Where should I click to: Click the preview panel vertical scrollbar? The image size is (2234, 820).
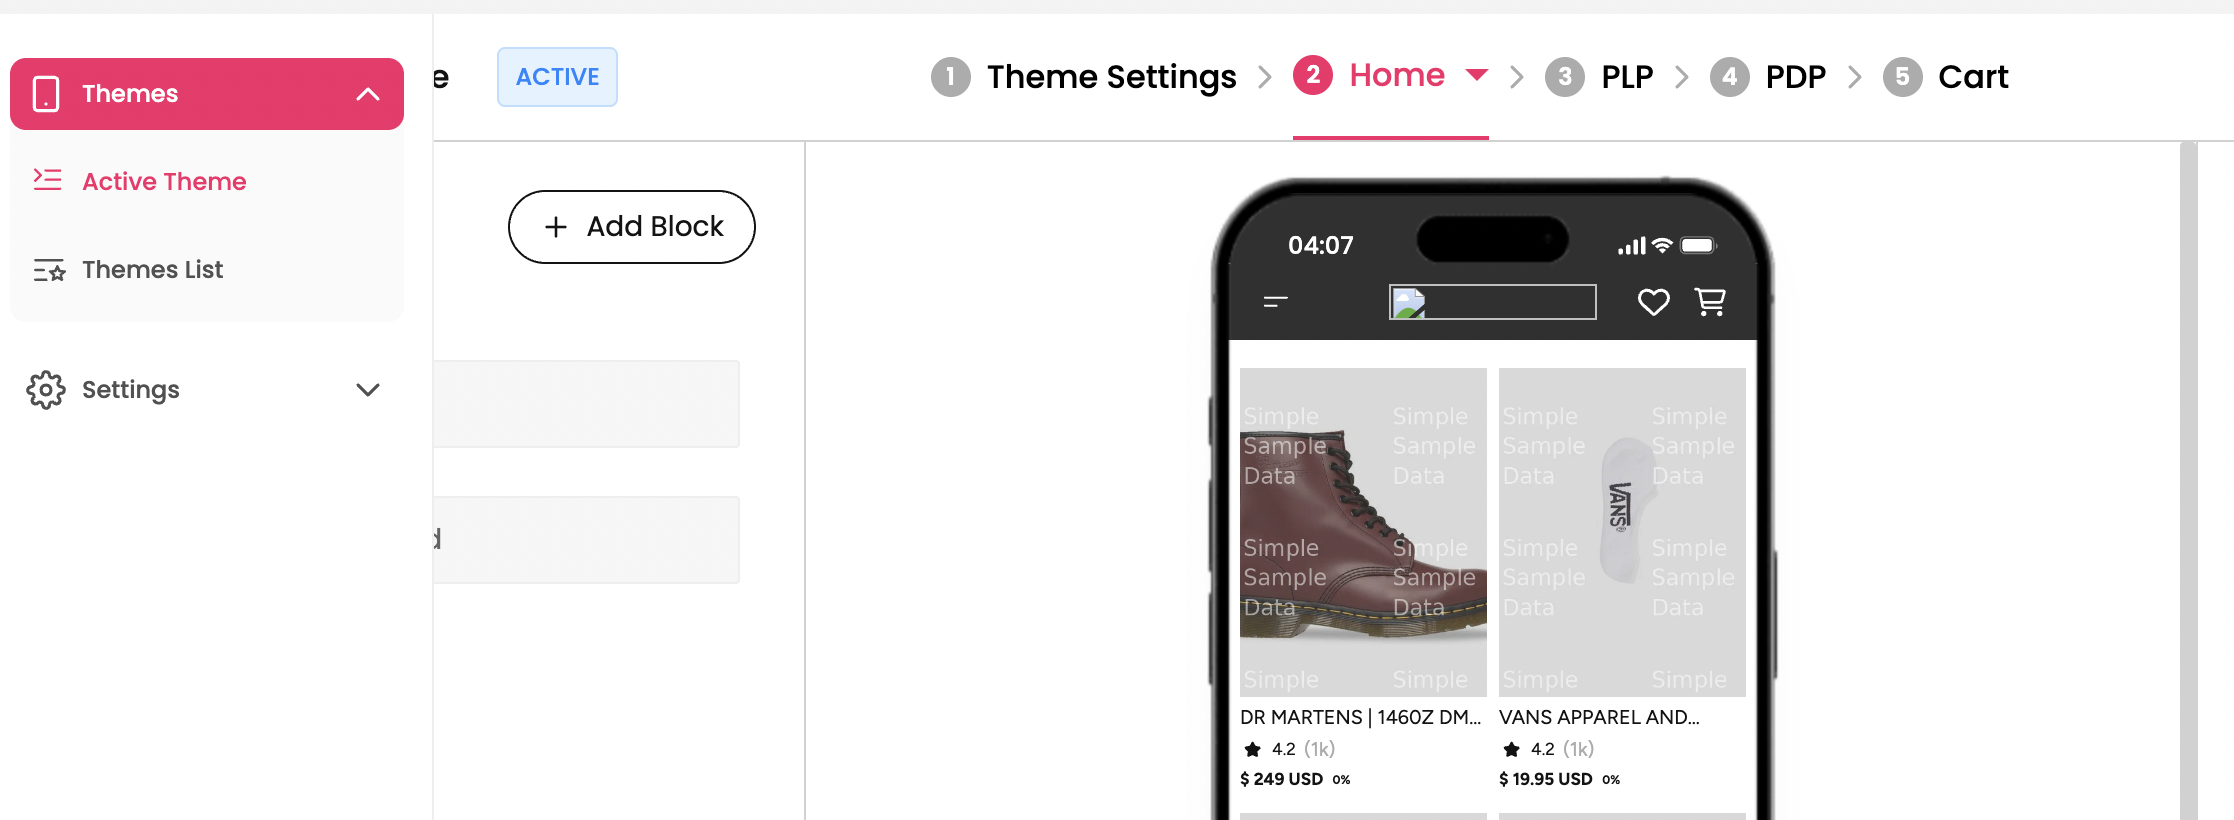pyautogui.click(x=2188, y=480)
